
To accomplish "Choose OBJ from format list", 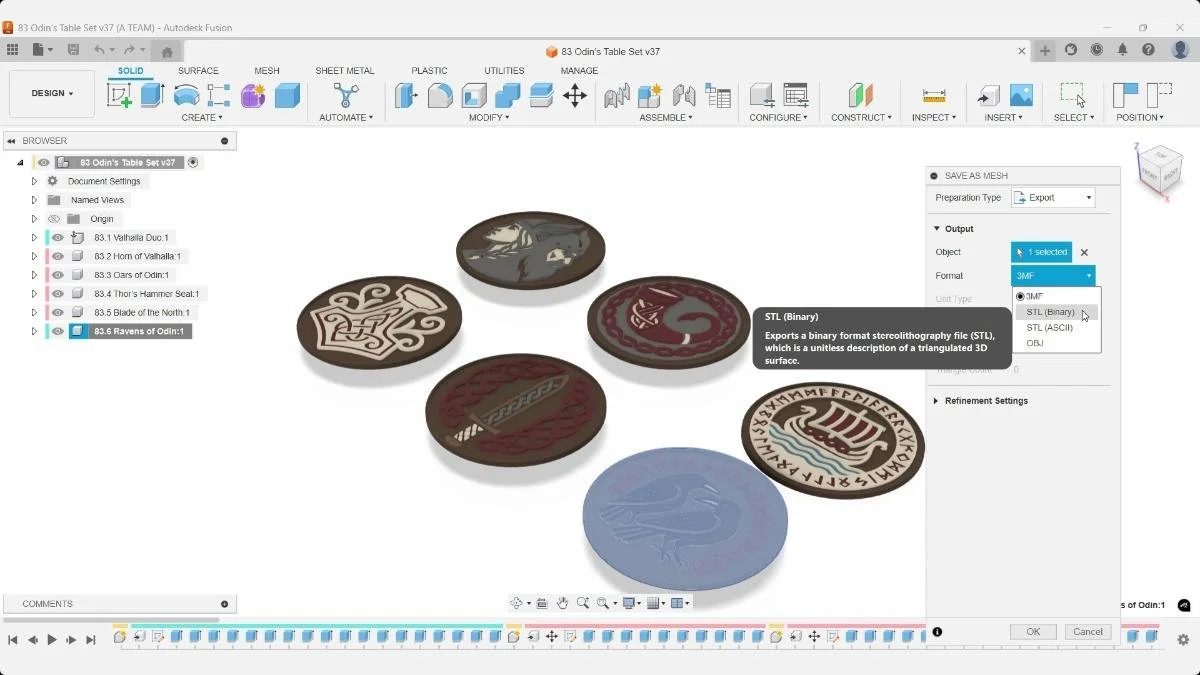I will coord(1057,343).
